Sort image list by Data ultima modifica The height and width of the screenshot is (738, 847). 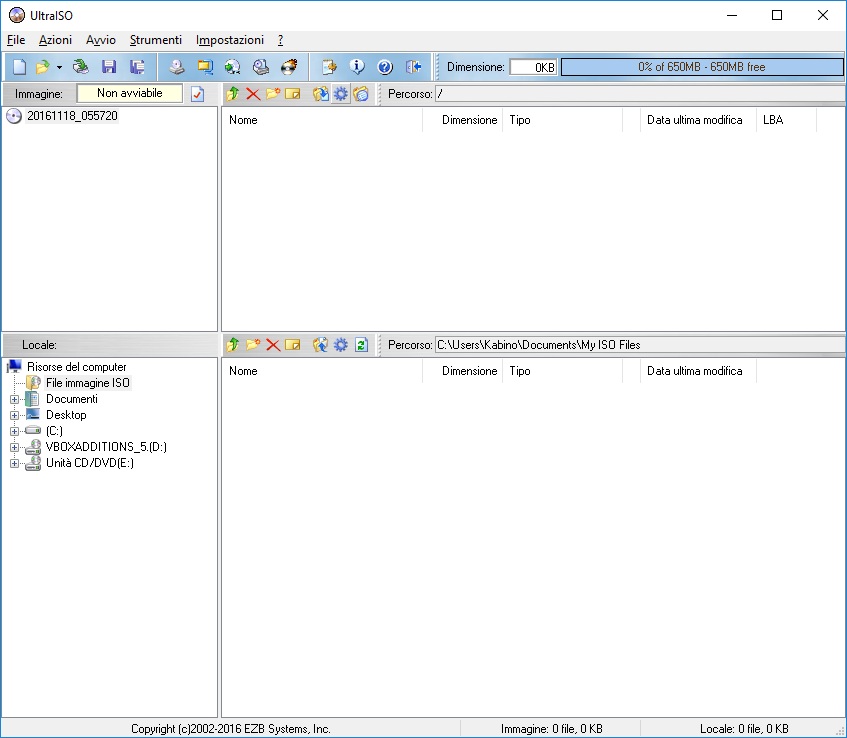coord(698,120)
